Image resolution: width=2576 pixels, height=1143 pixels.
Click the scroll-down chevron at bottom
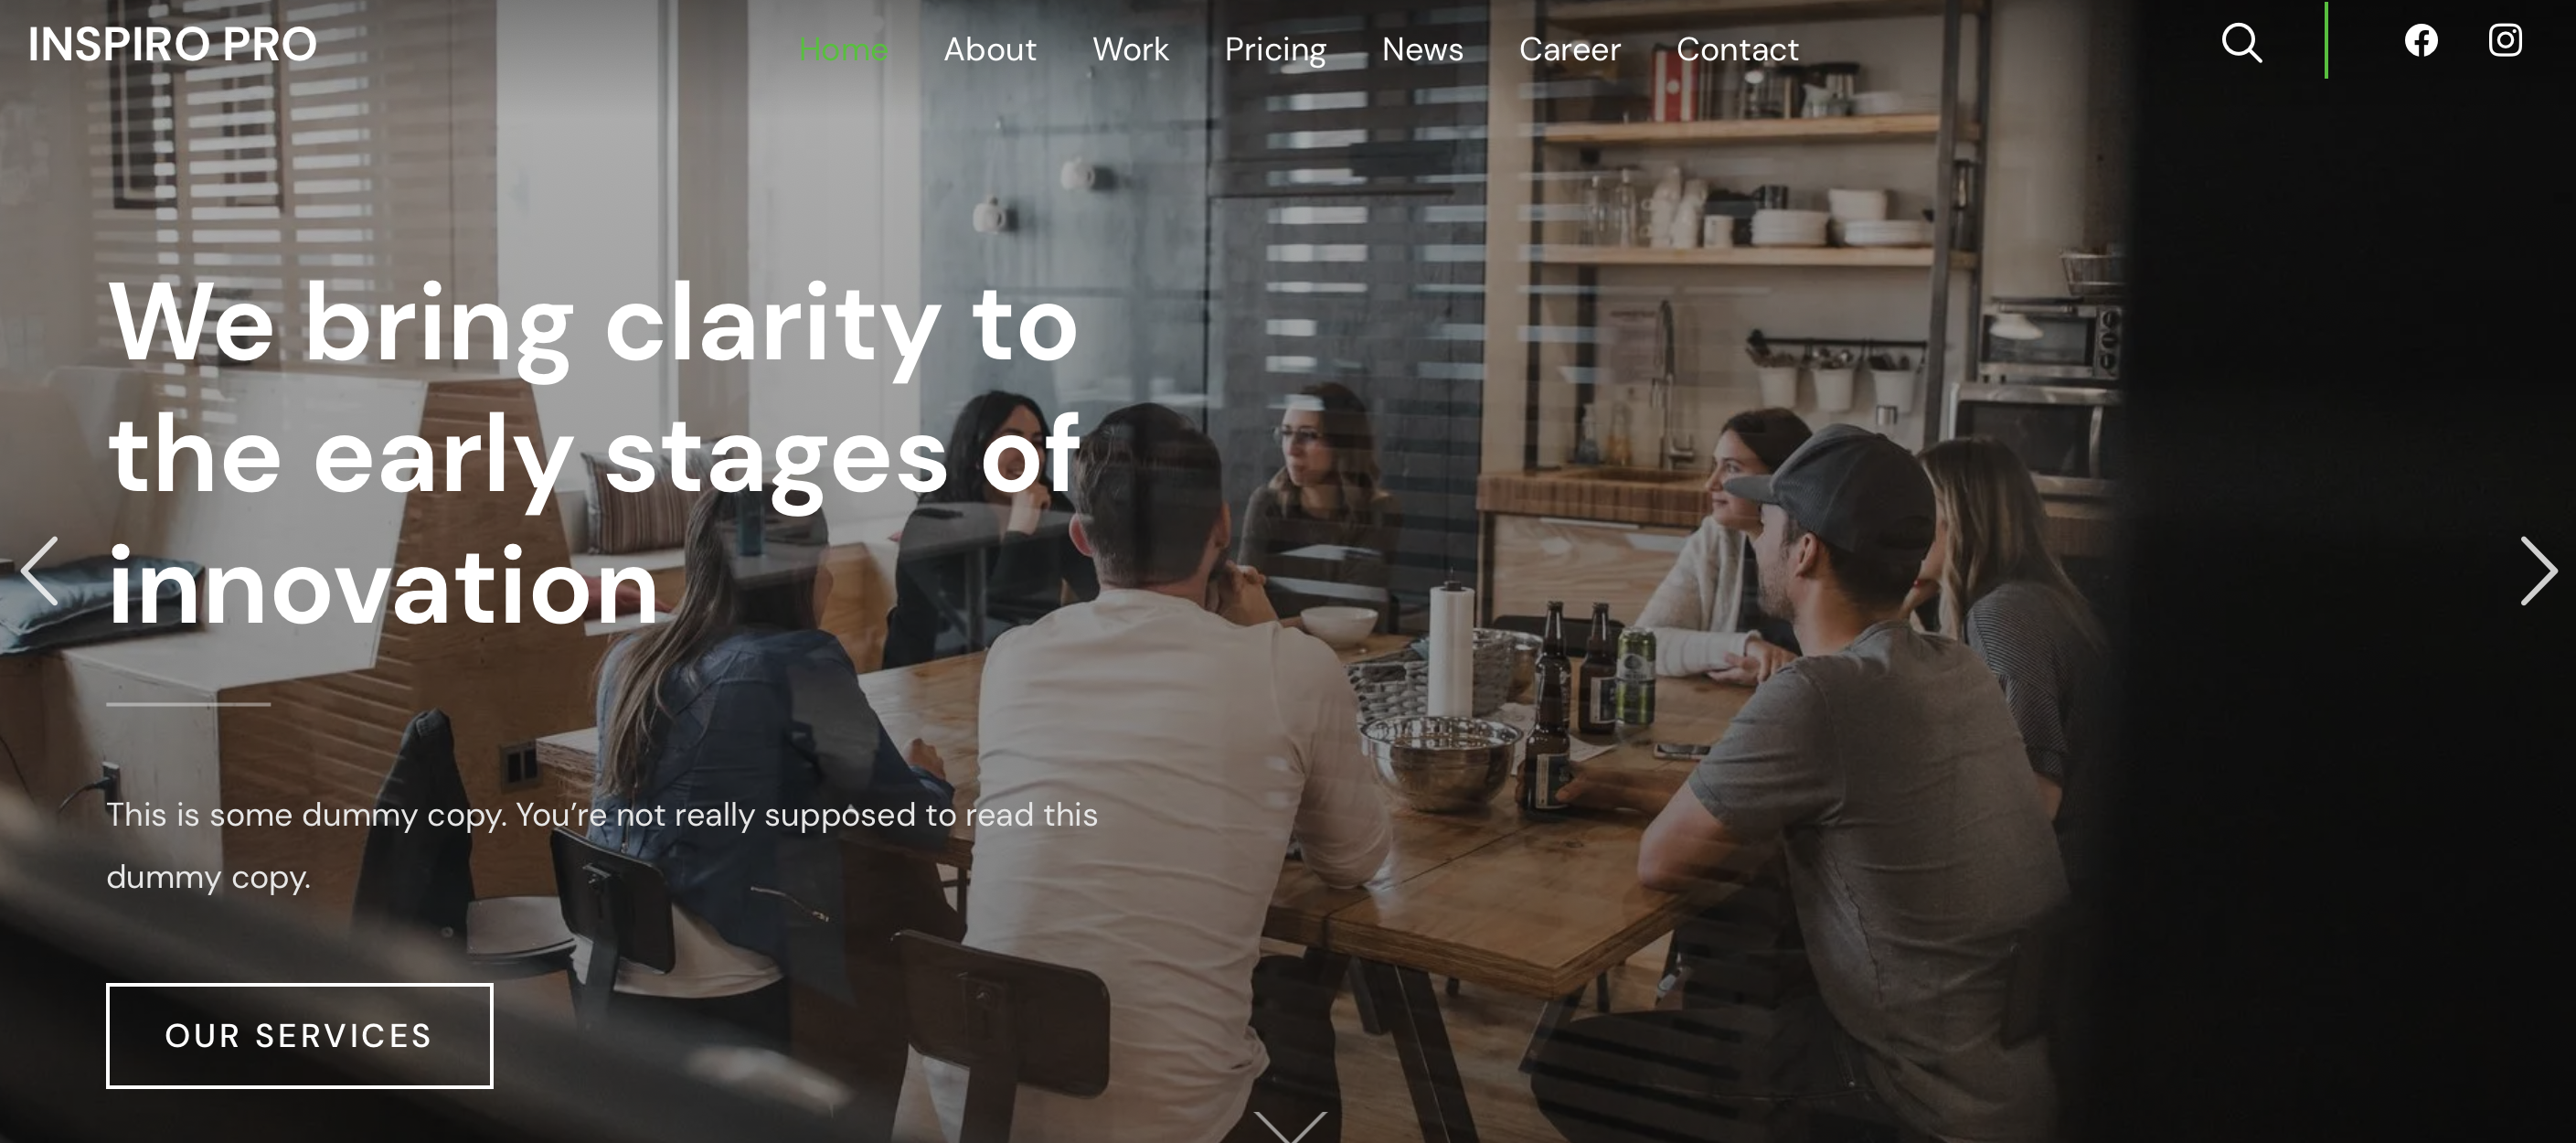point(1290,1127)
